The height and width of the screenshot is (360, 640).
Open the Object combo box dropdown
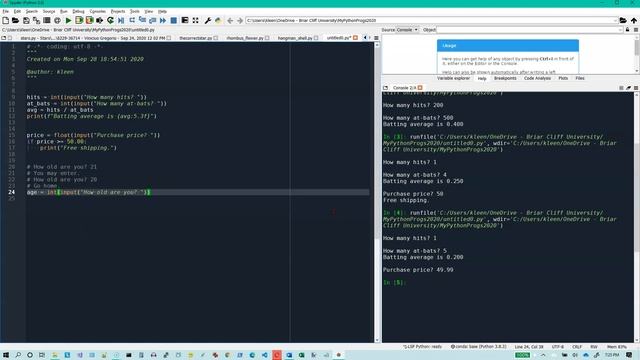[x=620, y=30]
